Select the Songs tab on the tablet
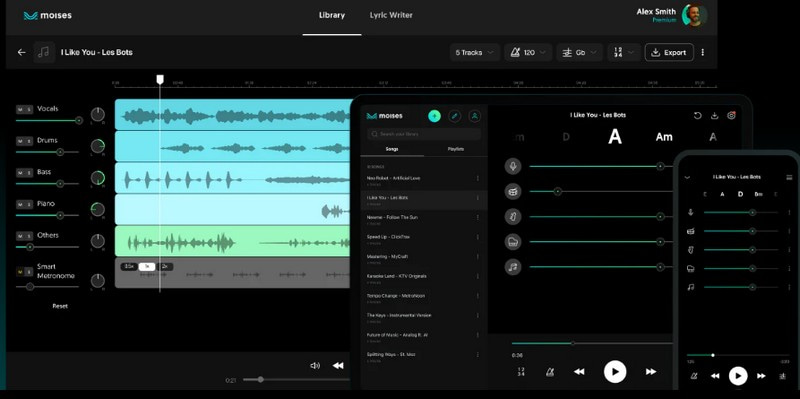The image size is (800, 399). 392,149
